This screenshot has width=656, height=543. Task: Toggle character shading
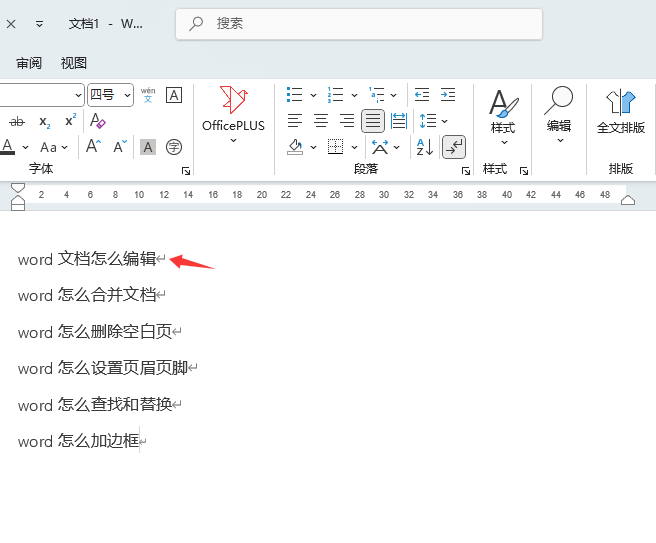point(148,147)
